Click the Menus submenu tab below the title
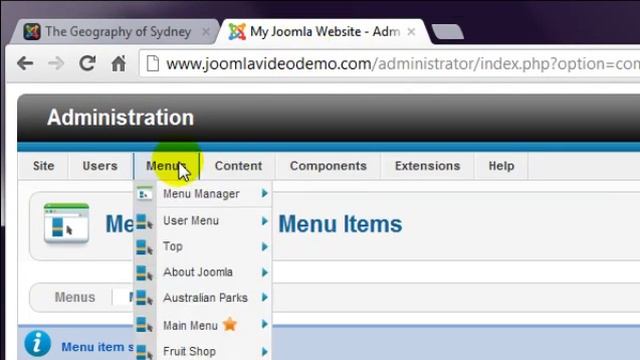 coord(75,297)
